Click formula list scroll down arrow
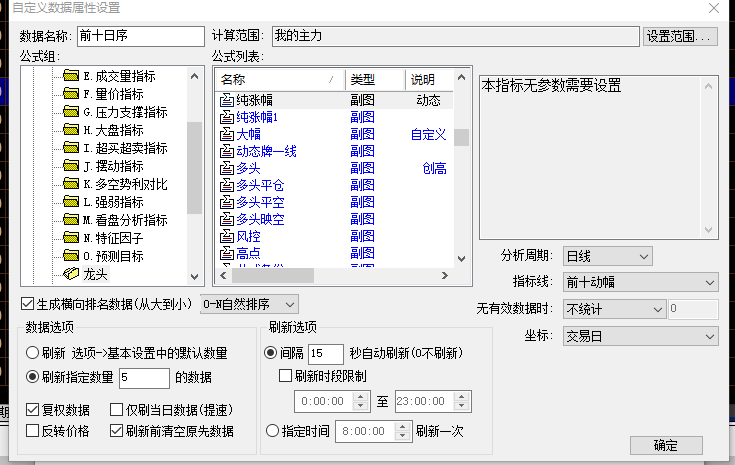 (x=462, y=259)
